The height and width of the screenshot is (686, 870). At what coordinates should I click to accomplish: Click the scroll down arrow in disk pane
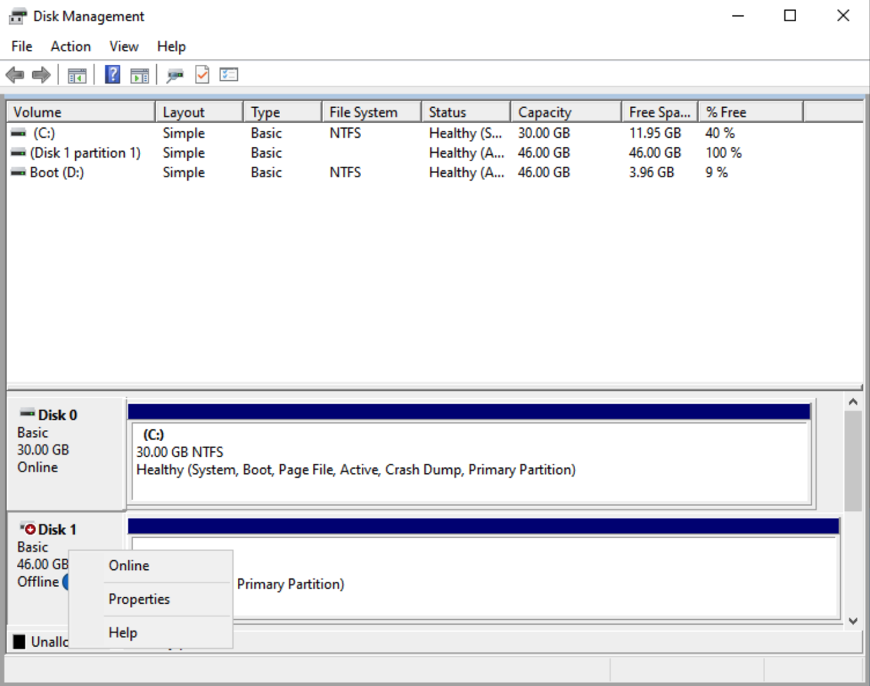(x=853, y=621)
